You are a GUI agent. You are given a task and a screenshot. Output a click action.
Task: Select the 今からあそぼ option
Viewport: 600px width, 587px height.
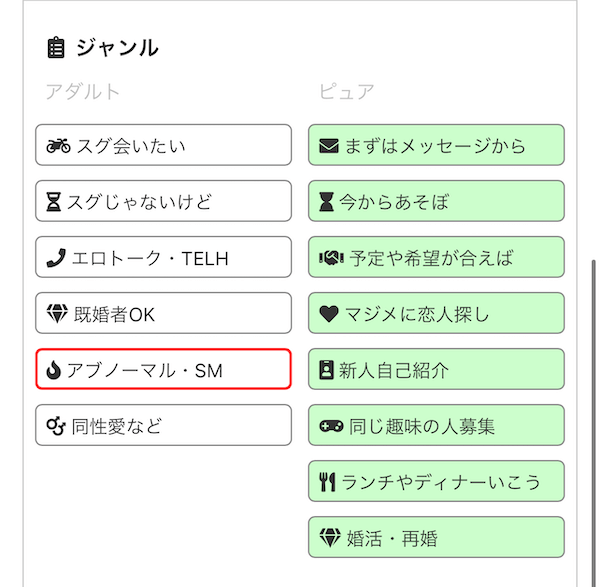click(x=436, y=201)
